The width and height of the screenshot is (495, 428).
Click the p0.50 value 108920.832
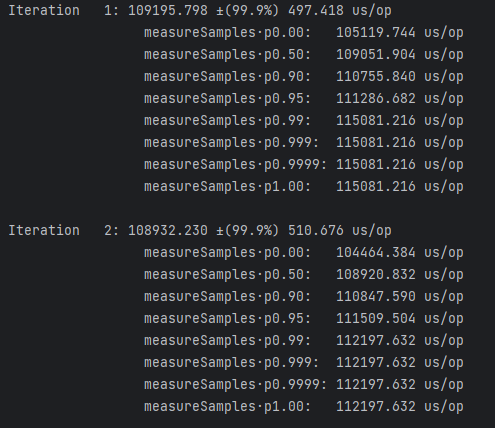coord(376,275)
